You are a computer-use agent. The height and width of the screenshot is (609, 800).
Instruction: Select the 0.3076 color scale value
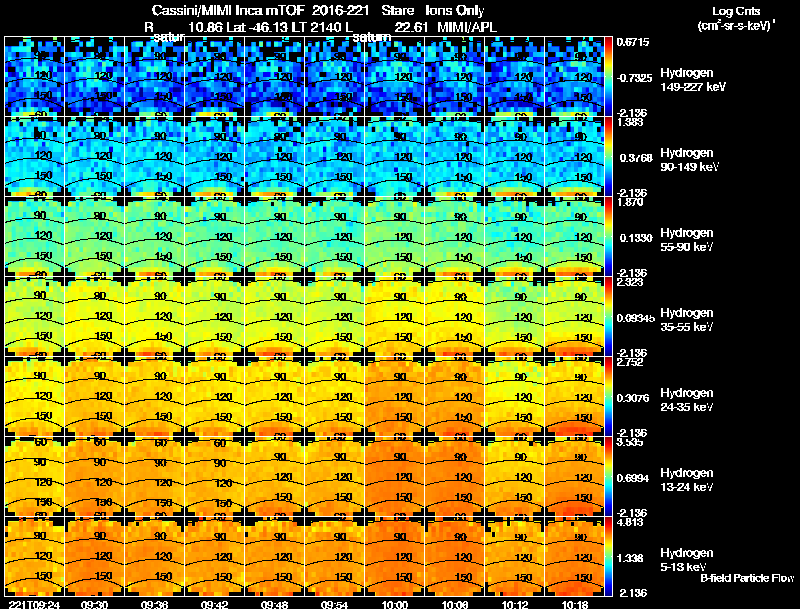633,398
